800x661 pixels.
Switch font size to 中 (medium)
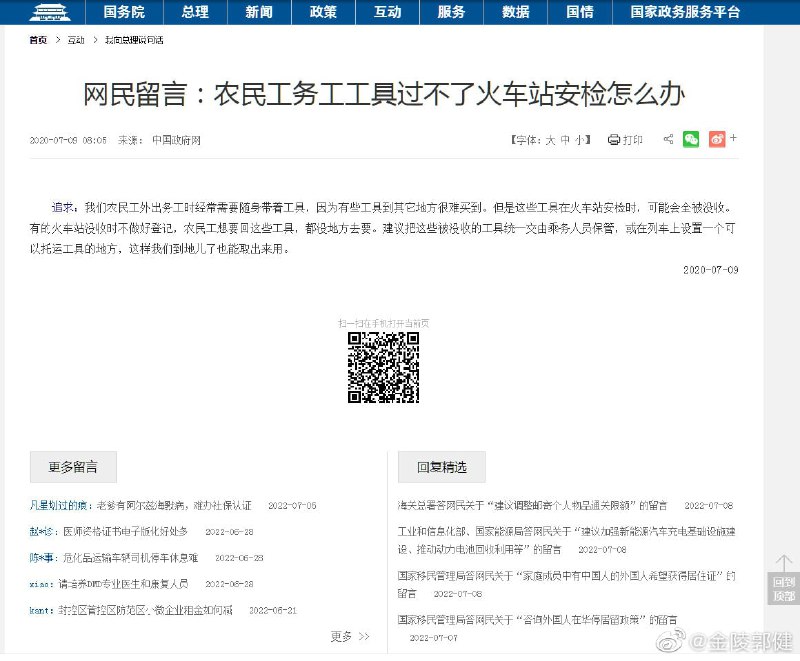[x=566, y=140]
